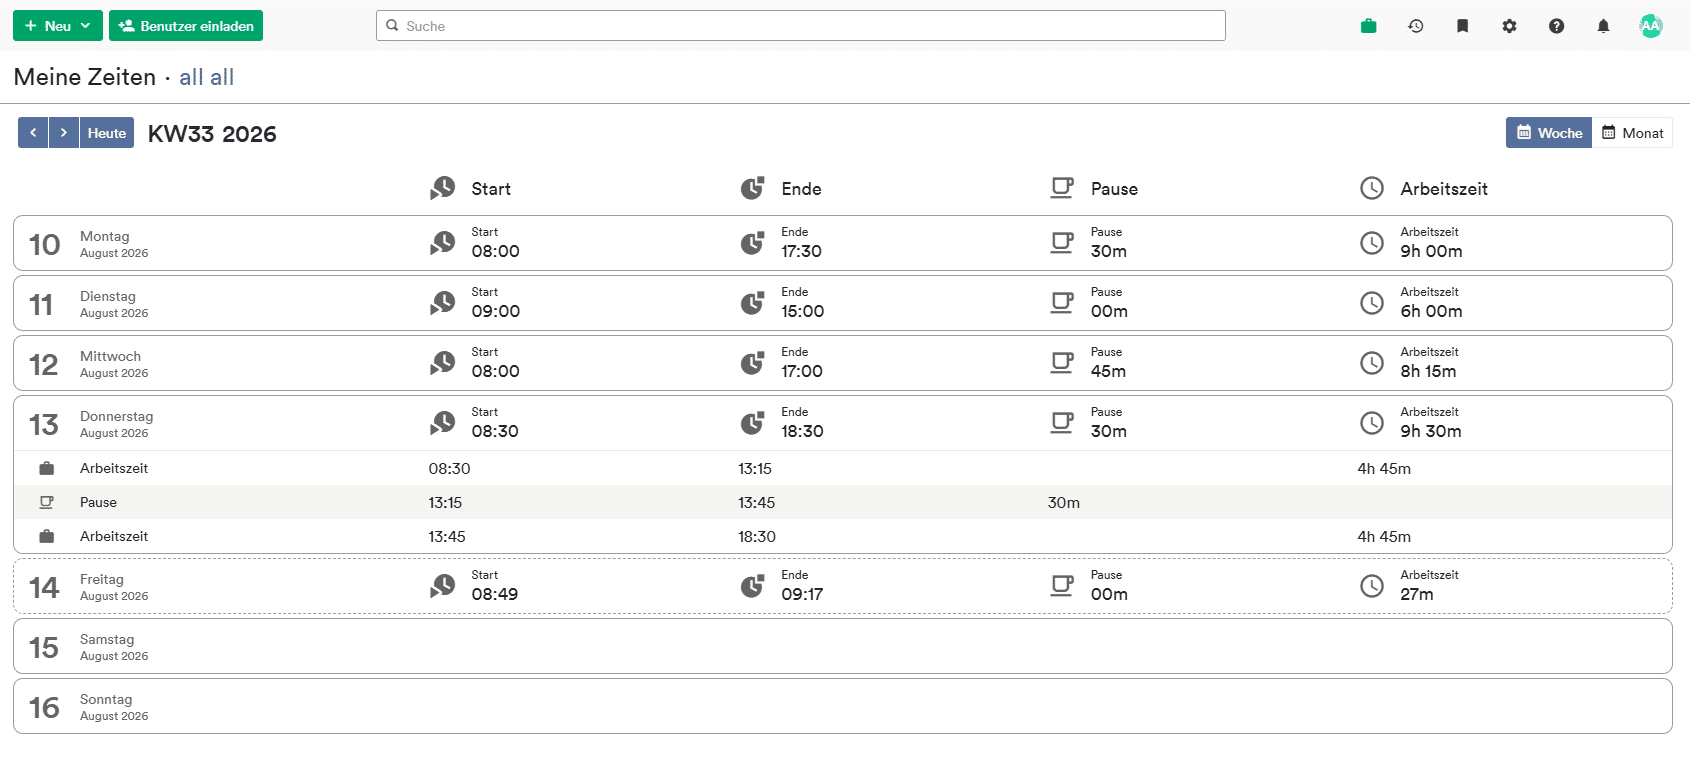Click Thursday start icon beside 08:30
The height and width of the screenshot is (770, 1690).
pos(443,423)
